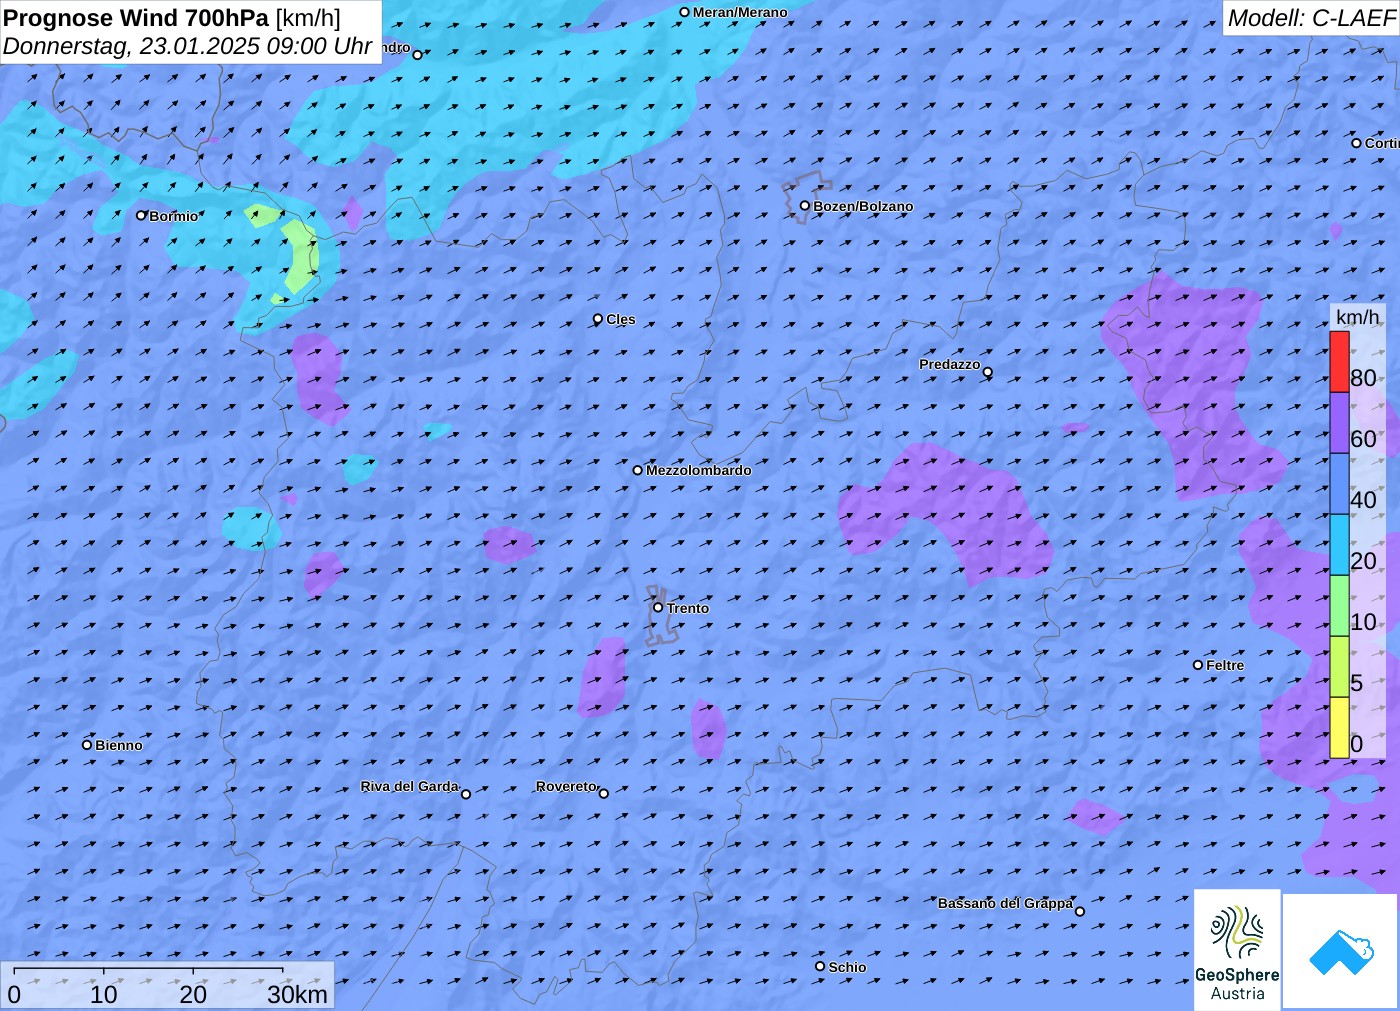Click the GeoSphere Austria logo
Image resolution: width=1400 pixels, height=1011 pixels.
(x=1237, y=949)
